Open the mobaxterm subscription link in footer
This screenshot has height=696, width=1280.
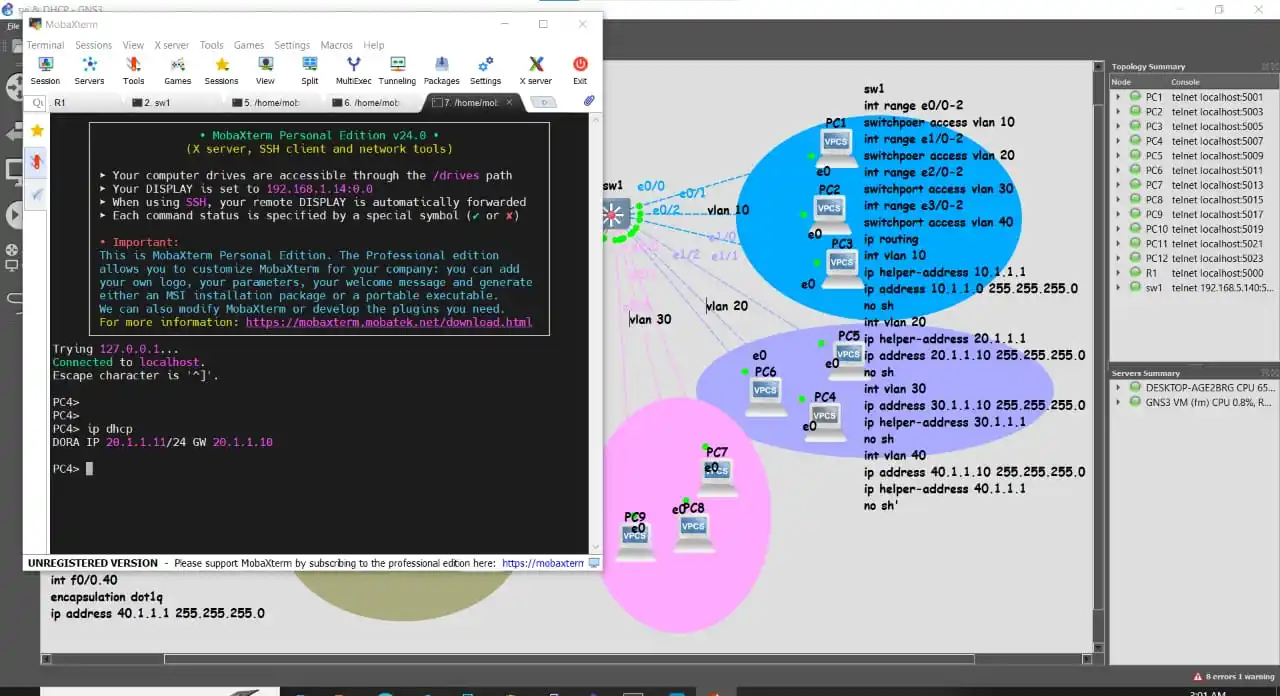pyautogui.click(x=542, y=563)
